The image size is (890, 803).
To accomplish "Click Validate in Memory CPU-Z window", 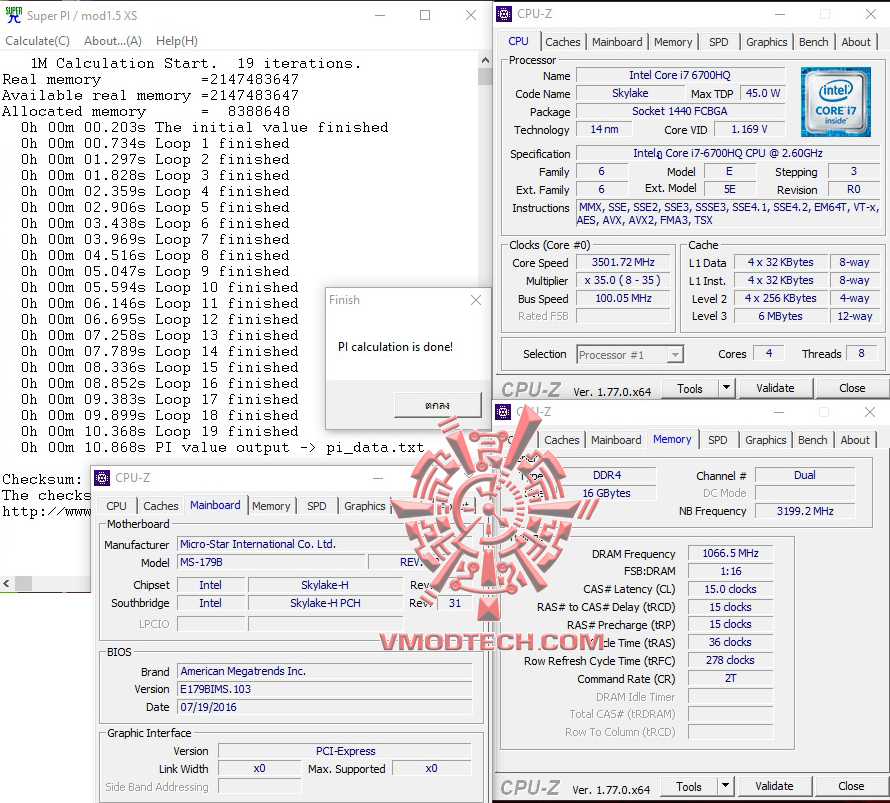I will pos(774,786).
